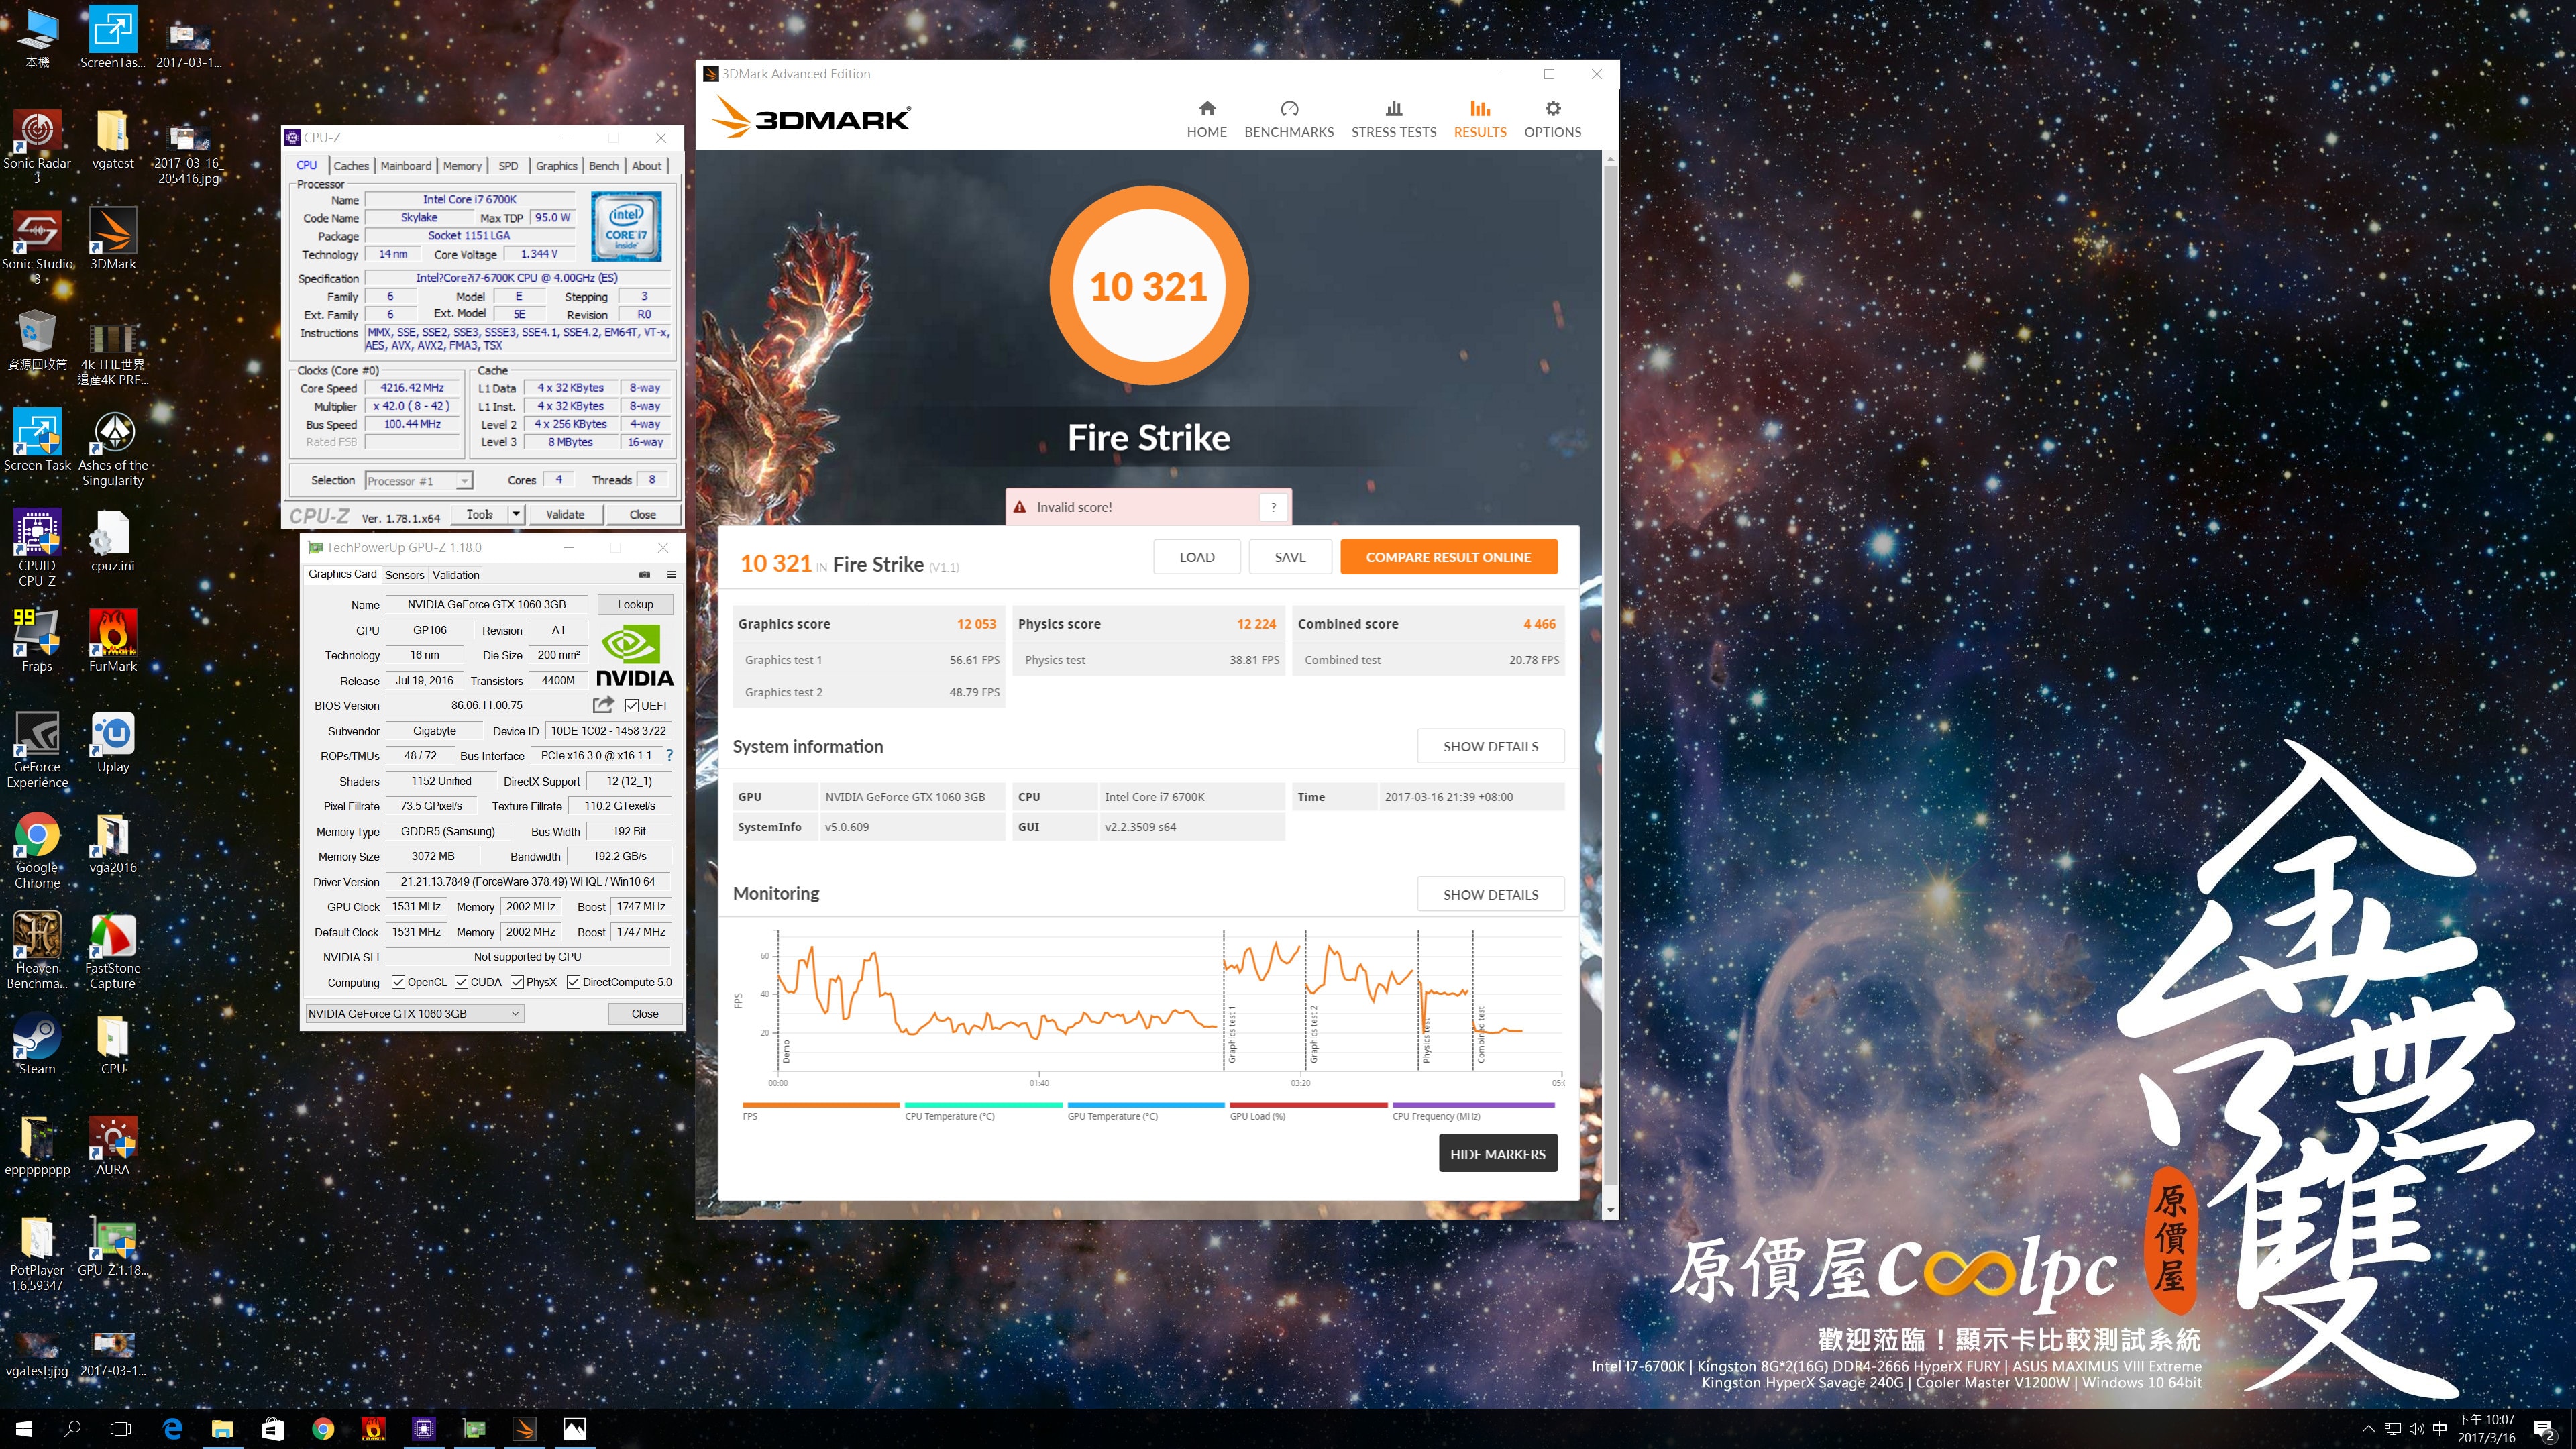2576x1449 pixels.
Task: Expand the Tools dropdown arrow in CPU-Z
Action: [516, 514]
